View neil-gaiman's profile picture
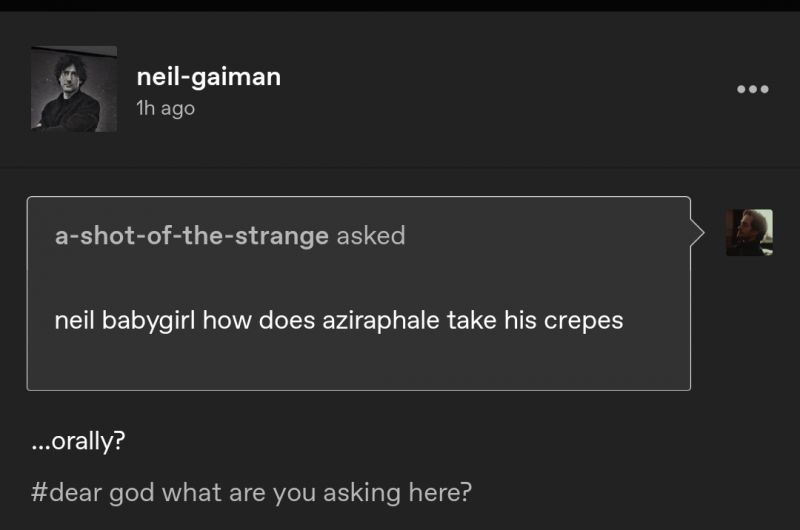Screen dimensions: 800x530 [x=74, y=89]
